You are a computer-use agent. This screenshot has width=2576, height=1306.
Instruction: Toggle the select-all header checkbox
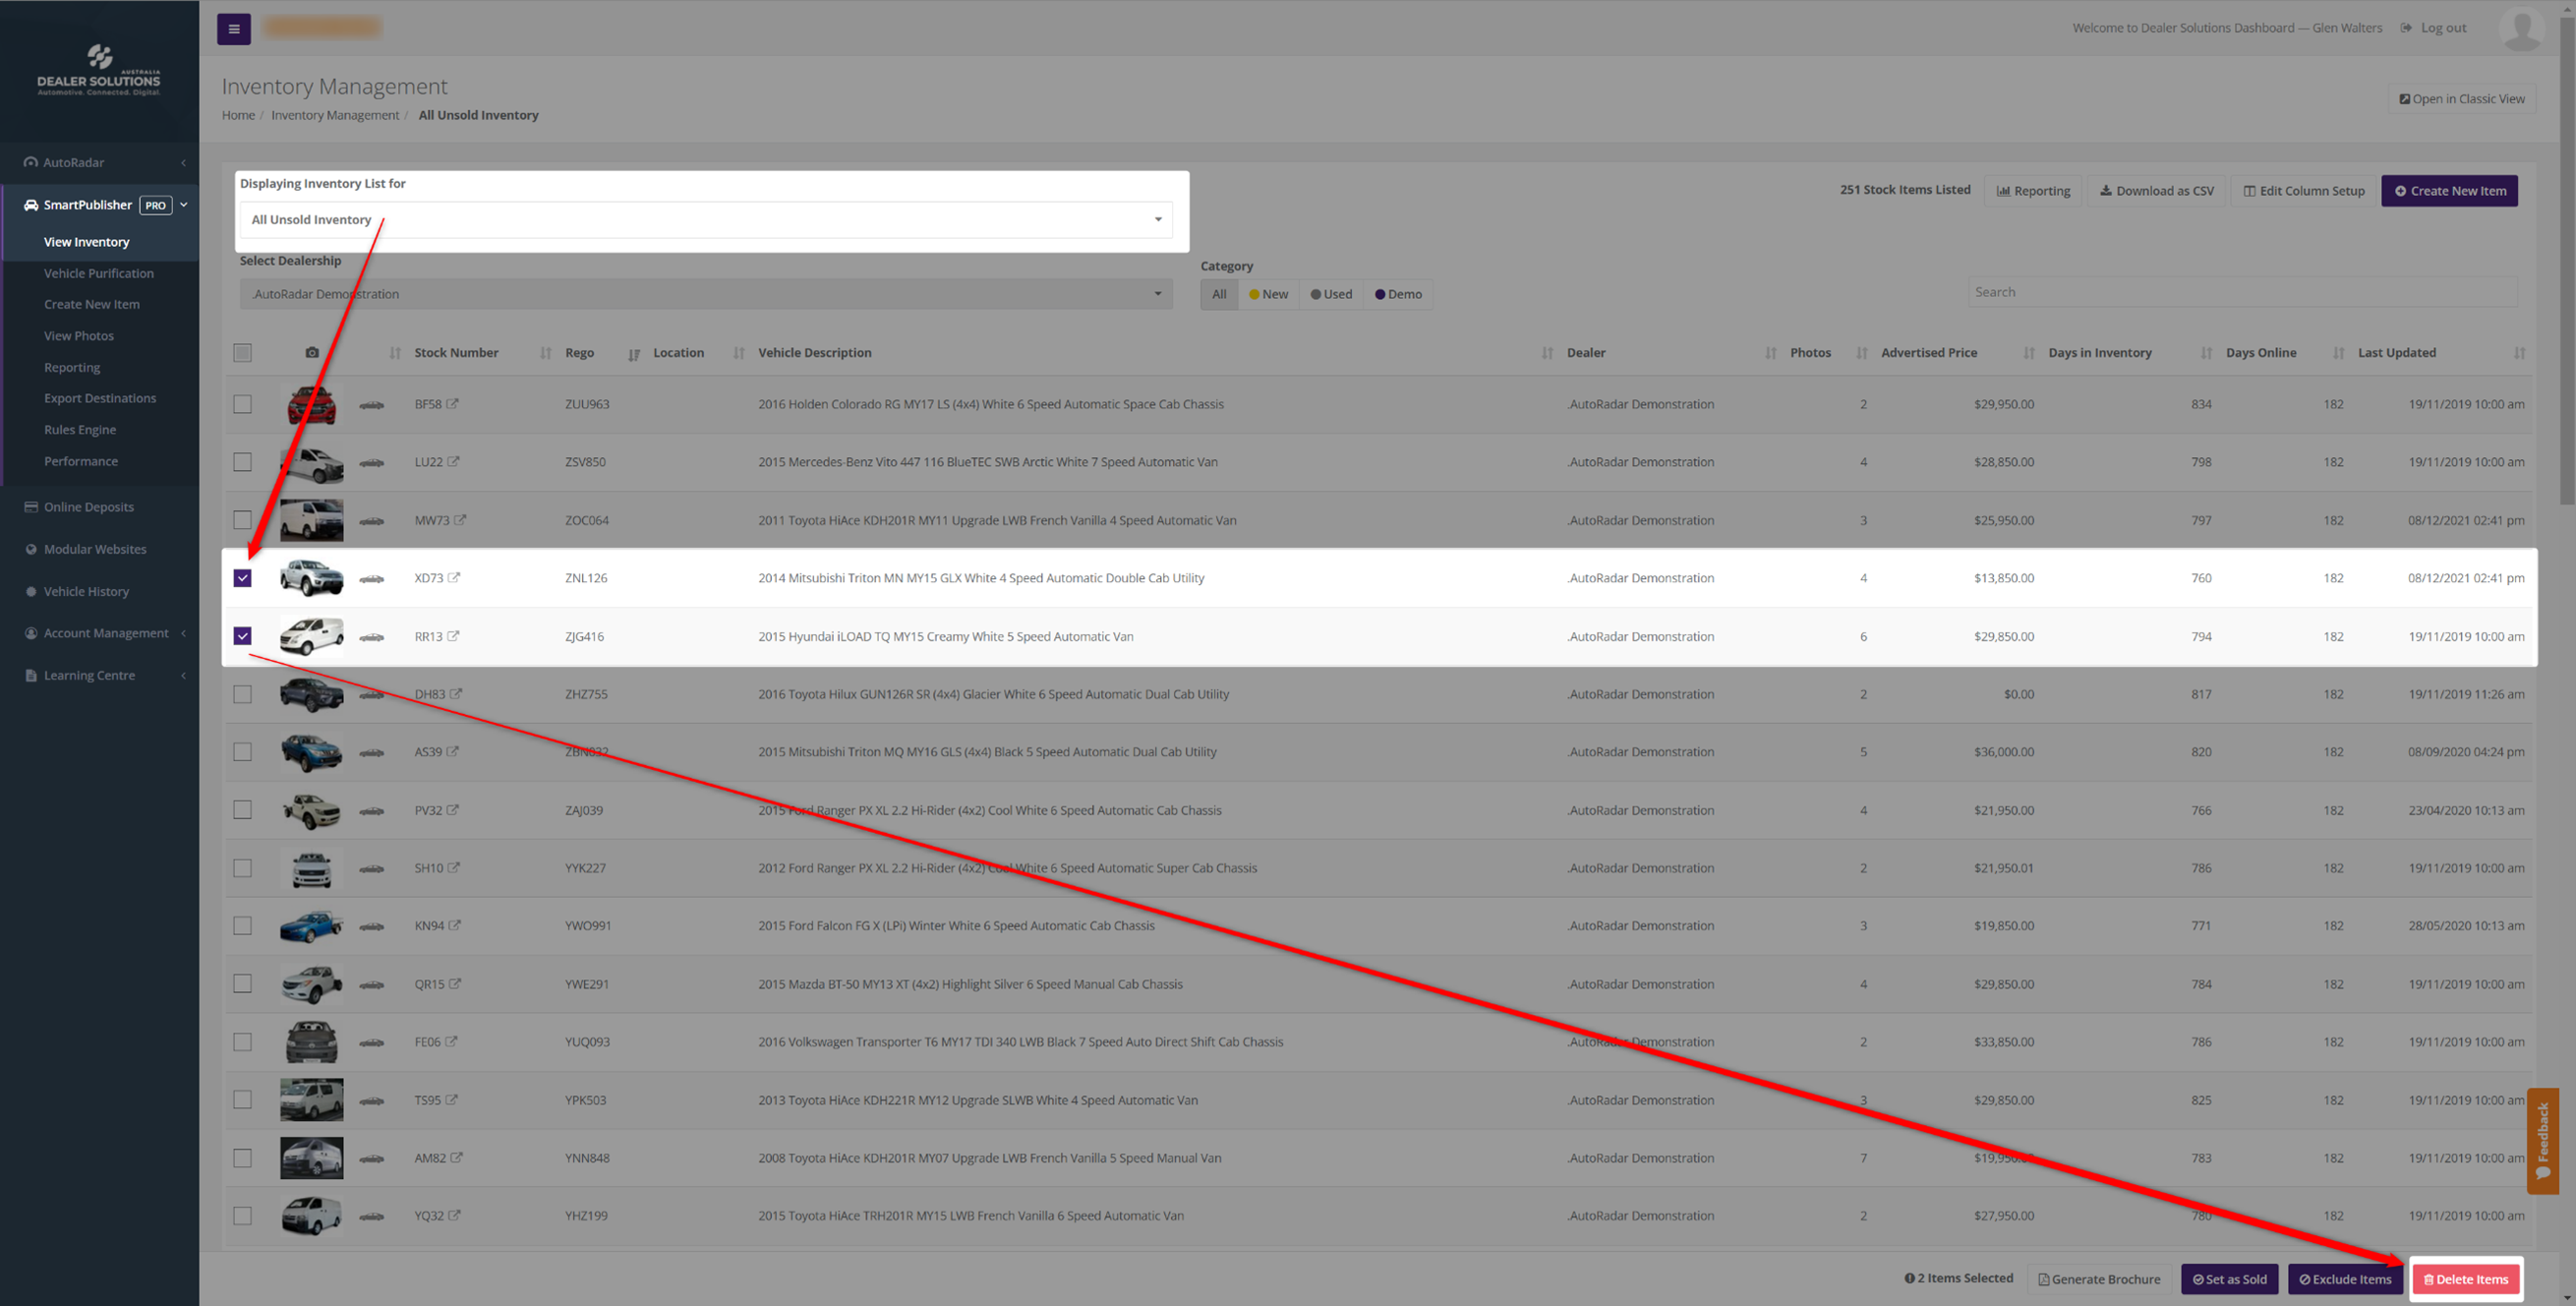pyautogui.click(x=242, y=353)
